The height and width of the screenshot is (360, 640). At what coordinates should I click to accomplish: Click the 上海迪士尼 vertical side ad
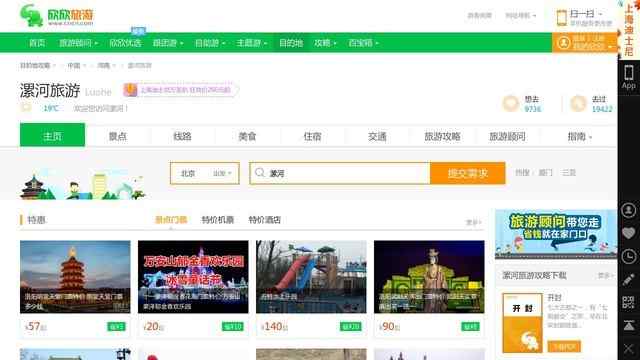click(629, 29)
